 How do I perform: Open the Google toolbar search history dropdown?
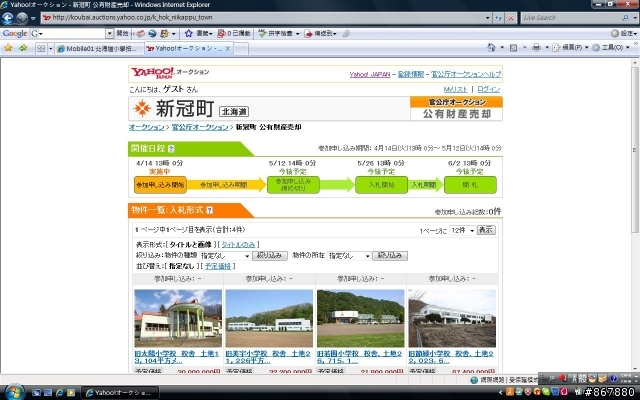[109, 33]
